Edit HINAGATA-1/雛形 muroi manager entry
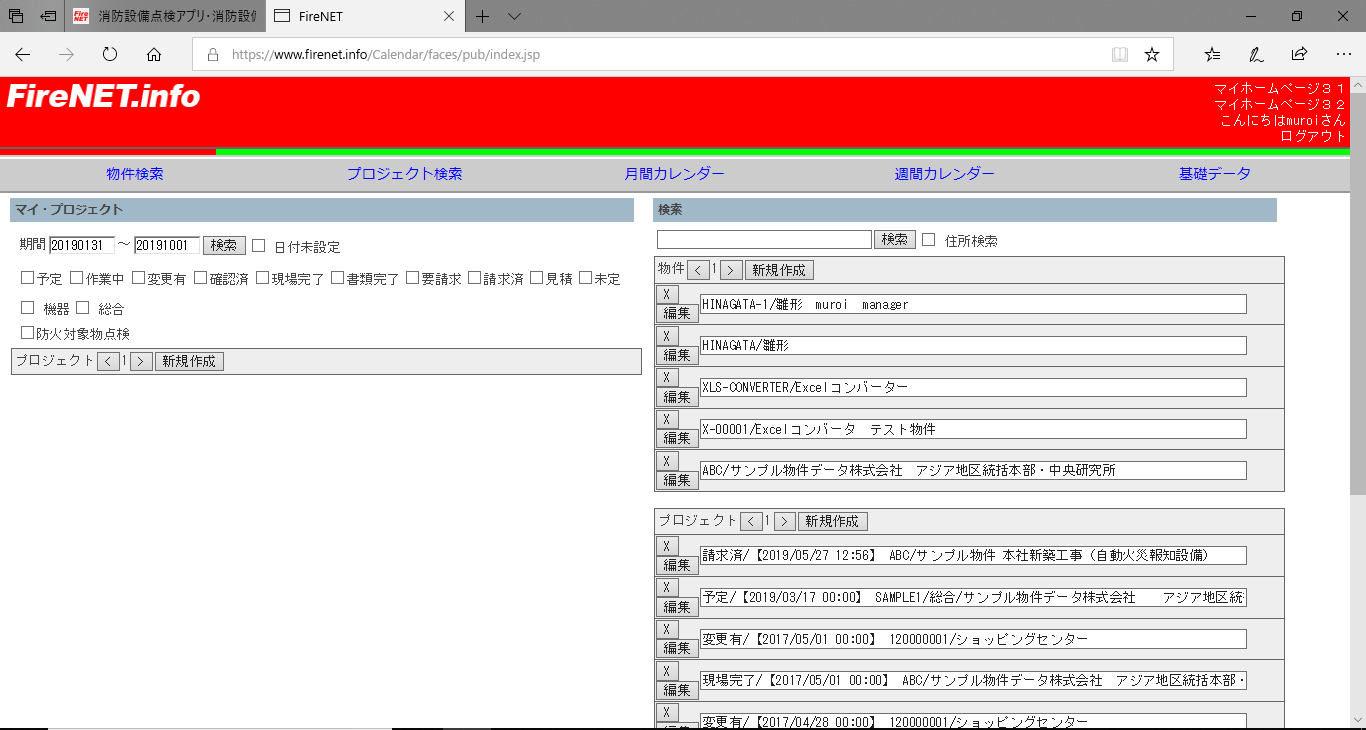Screen dimensions: 1366x730 (x=678, y=313)
